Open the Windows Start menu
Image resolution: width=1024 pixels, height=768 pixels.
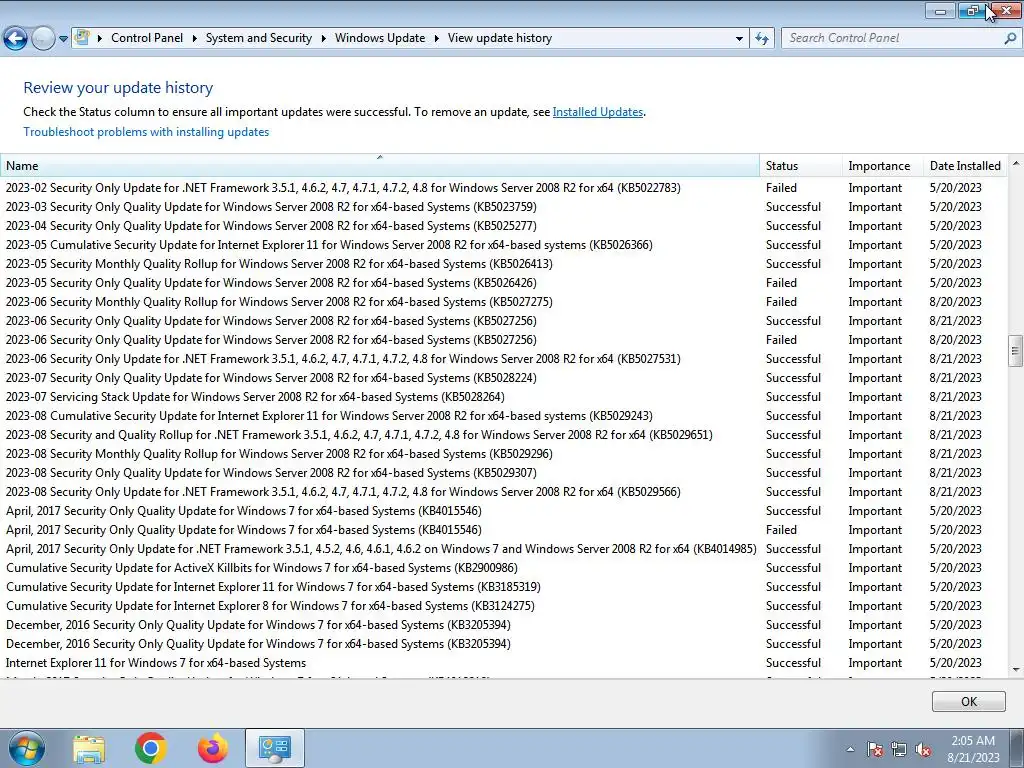pos(26,748)
